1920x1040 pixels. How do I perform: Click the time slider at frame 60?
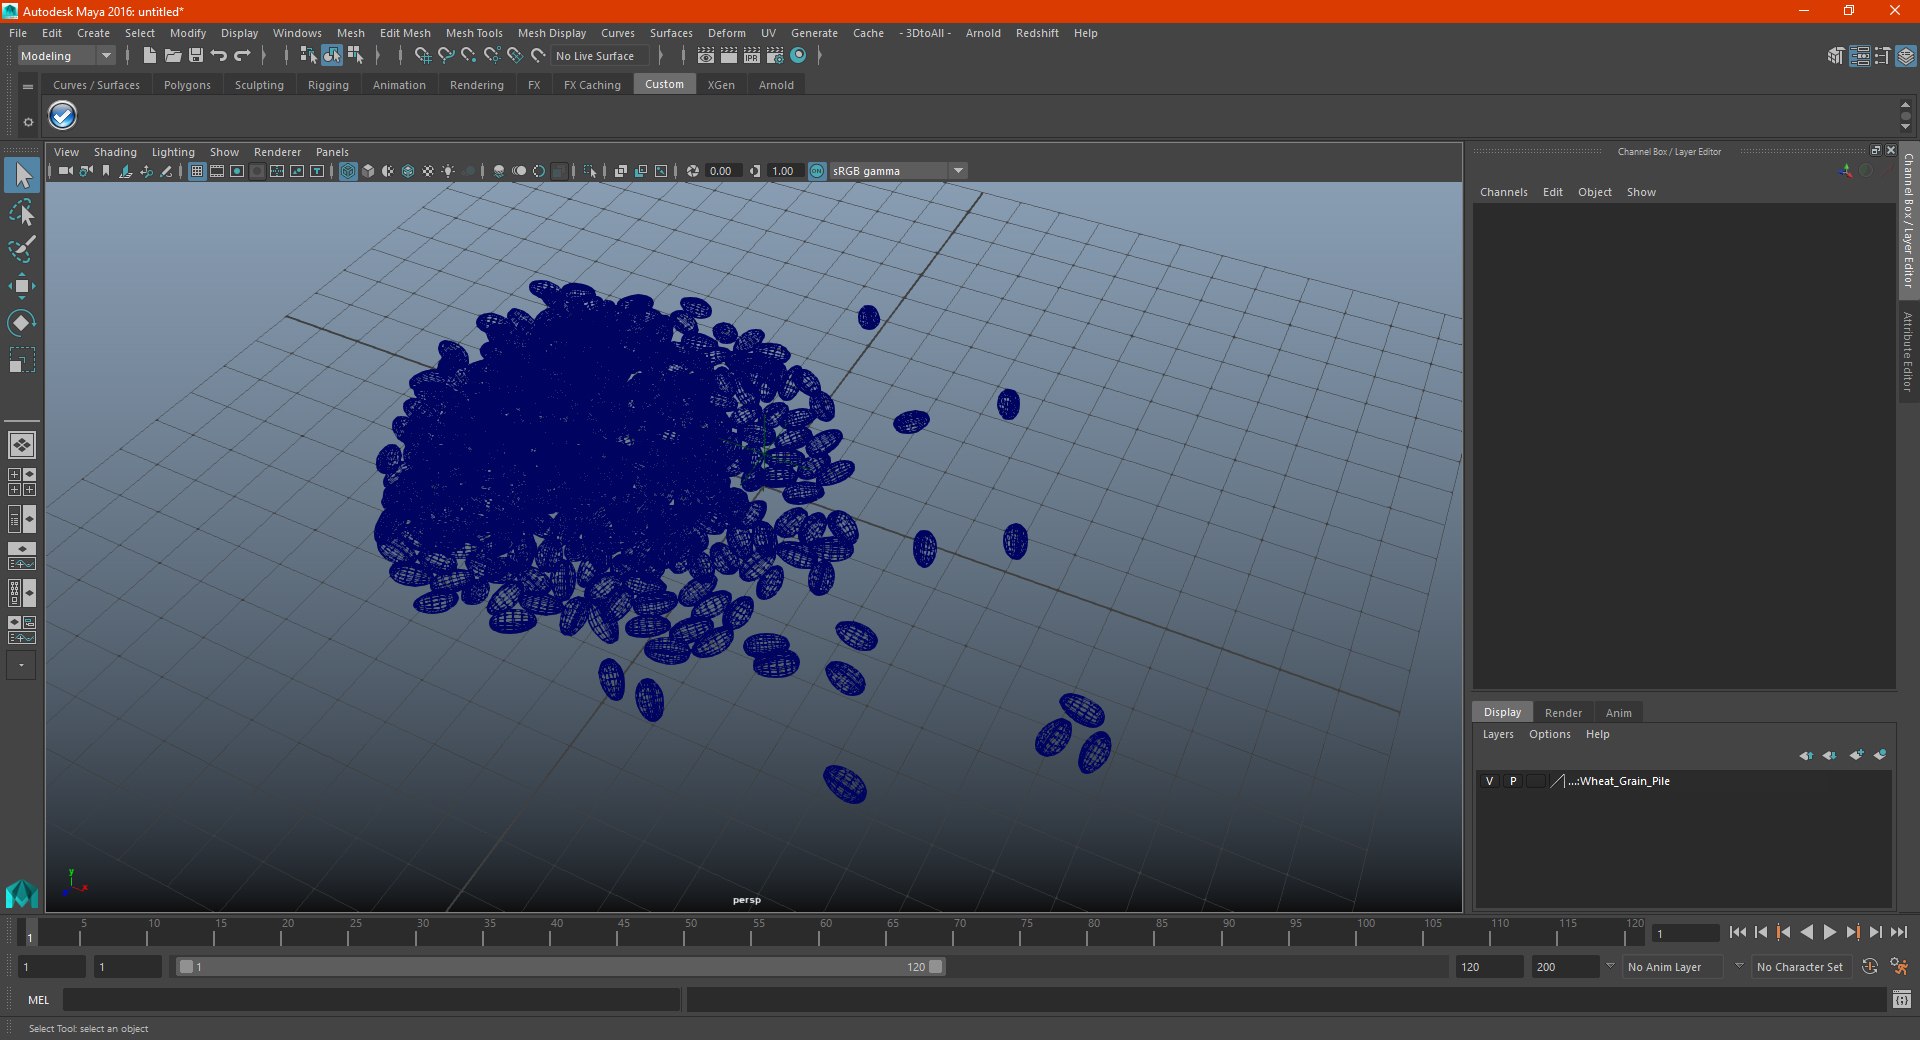point(819,933)
